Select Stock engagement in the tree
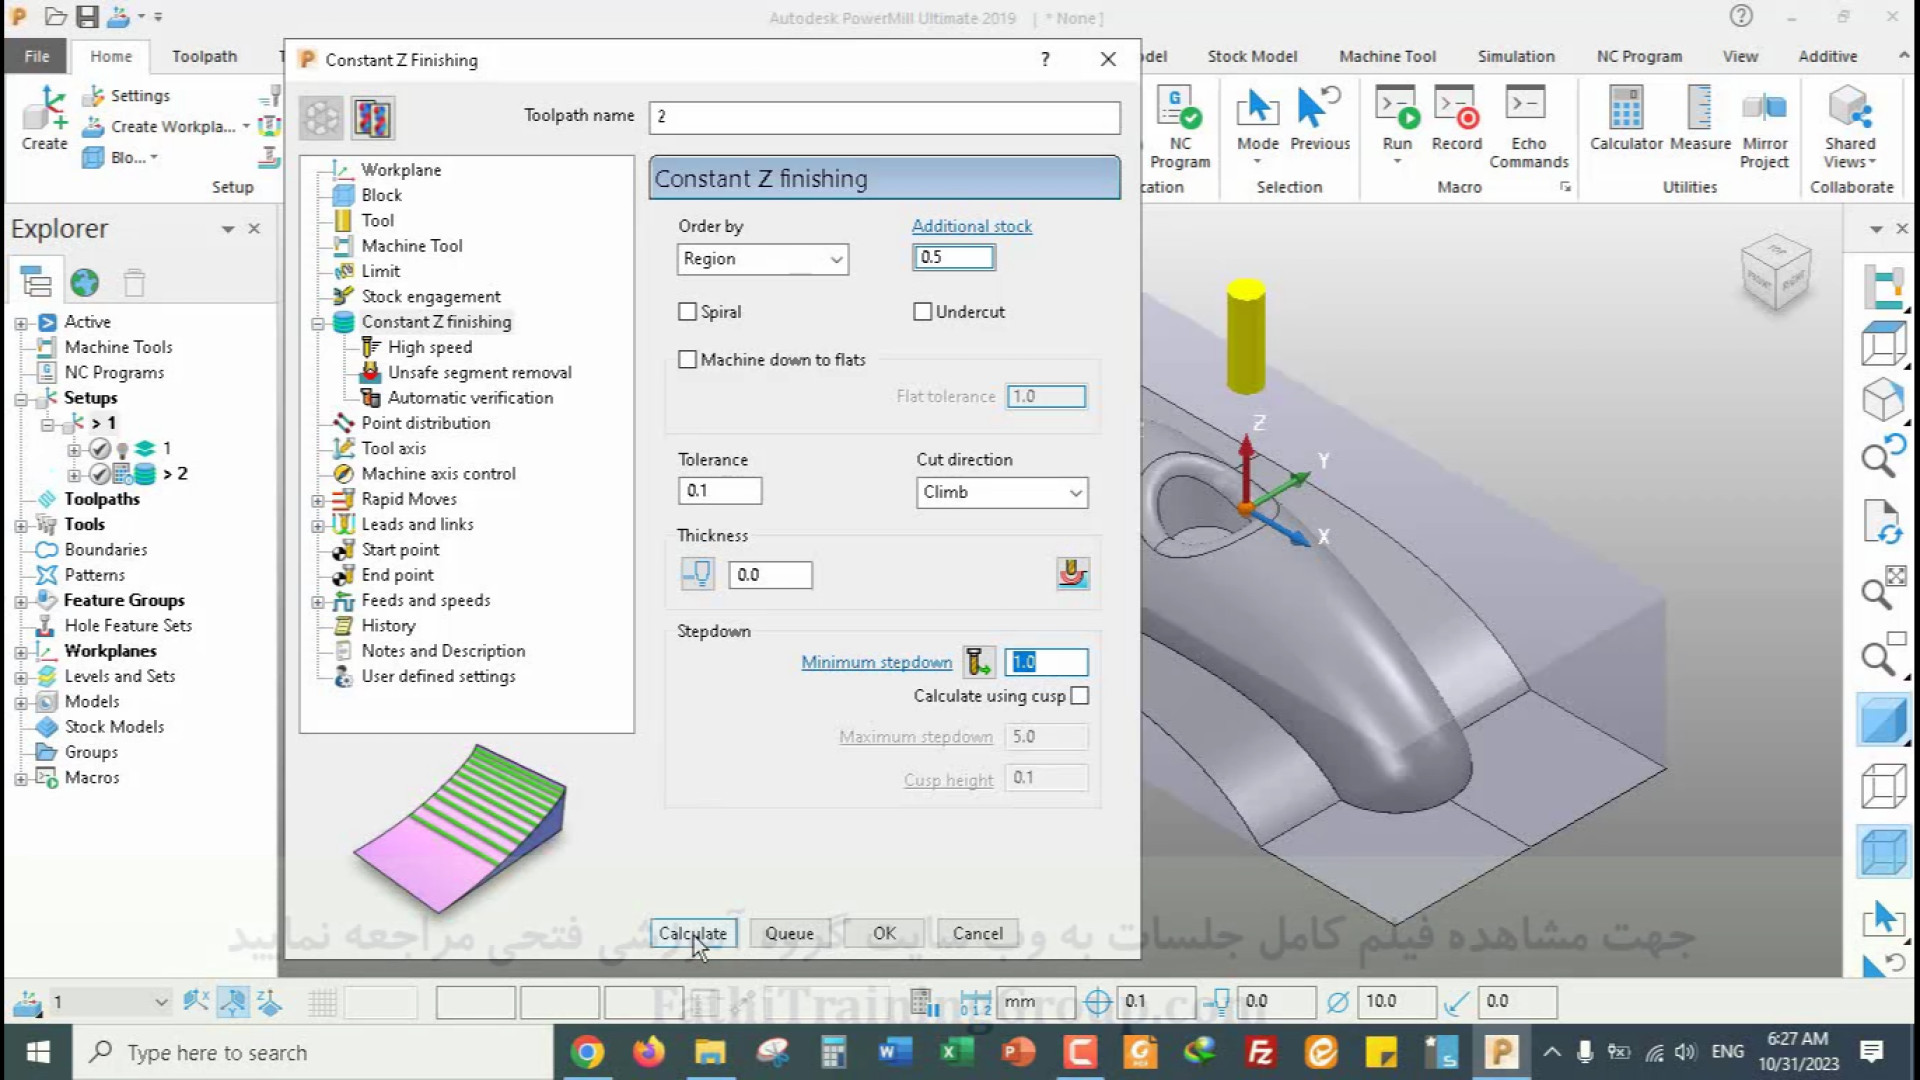Image resolution: width=1920 pixels, height=1080 pixels. (430, 296)
